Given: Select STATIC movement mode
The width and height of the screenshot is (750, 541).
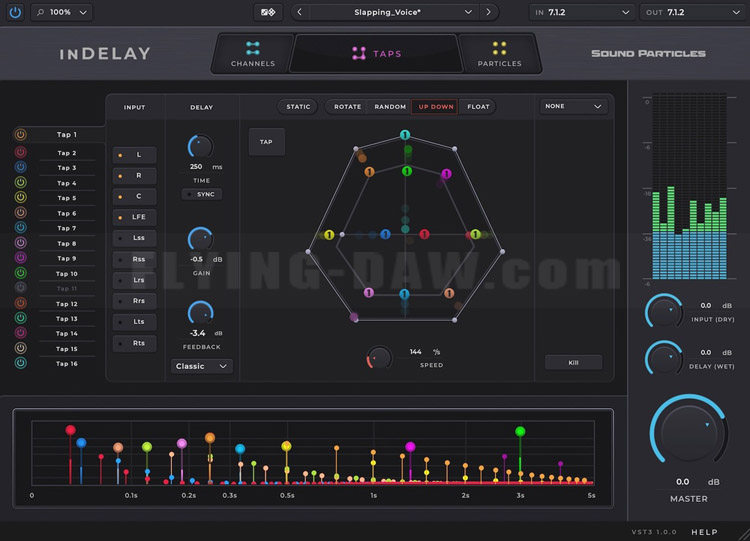Looking at the screenshot, I should pyautogui.click(x=298, y=107).
